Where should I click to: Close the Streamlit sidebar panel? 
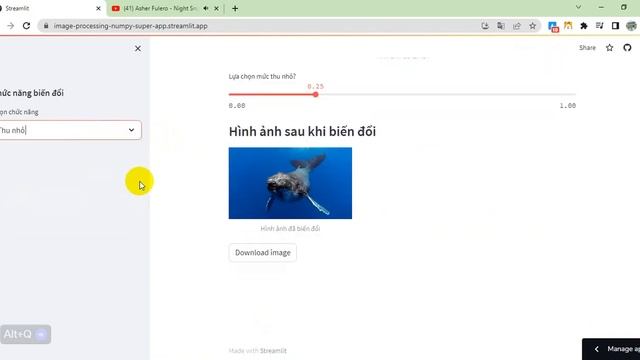(x=138, y=49)
